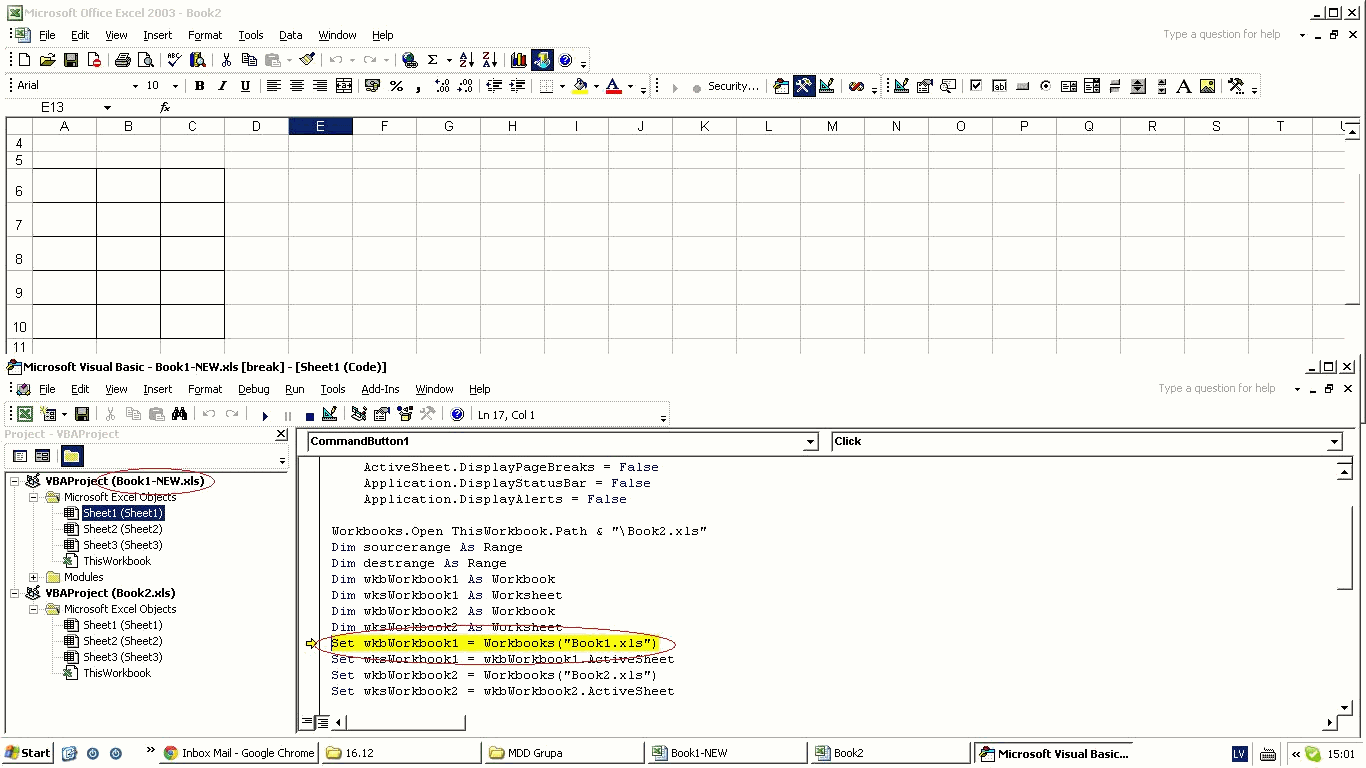Click View Microsoft Excel icon in VBA toolbar
The width and height of the screenshot is (1366, 768).
25,414
